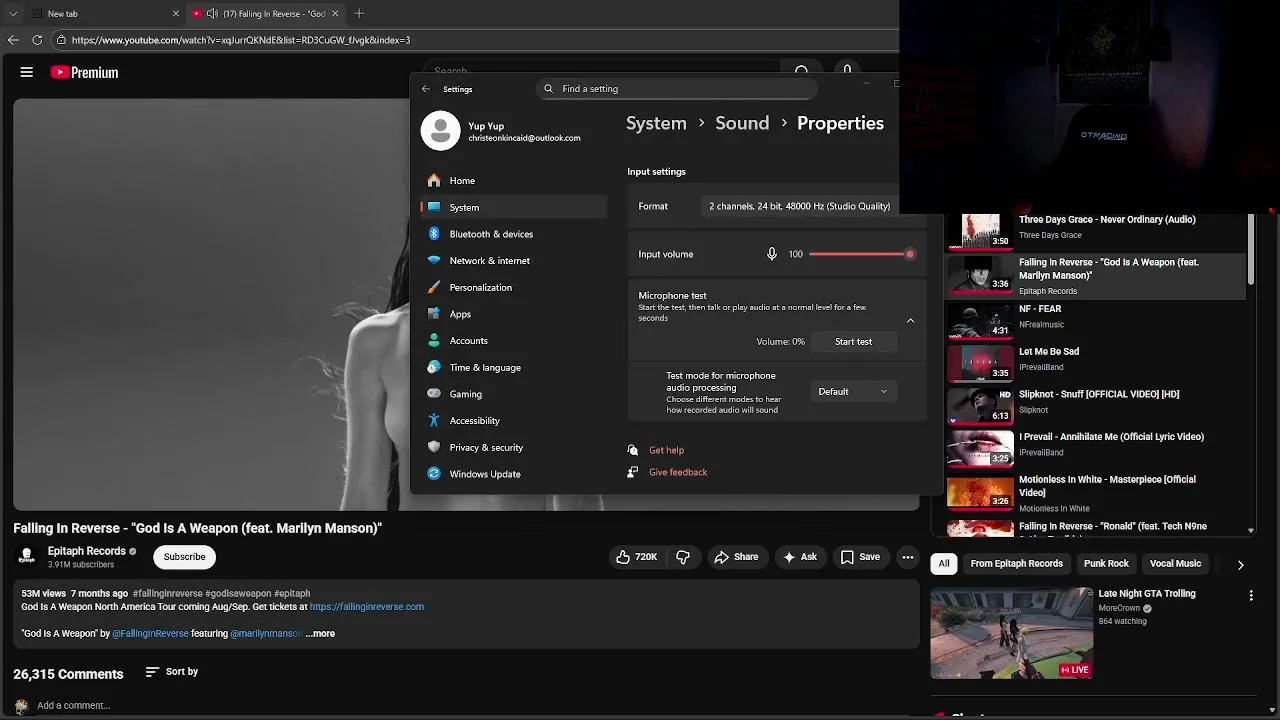Screen dimensions: 1280x720
Task: Select the From Epitaph Records chip
Action: coord(1016,564)
